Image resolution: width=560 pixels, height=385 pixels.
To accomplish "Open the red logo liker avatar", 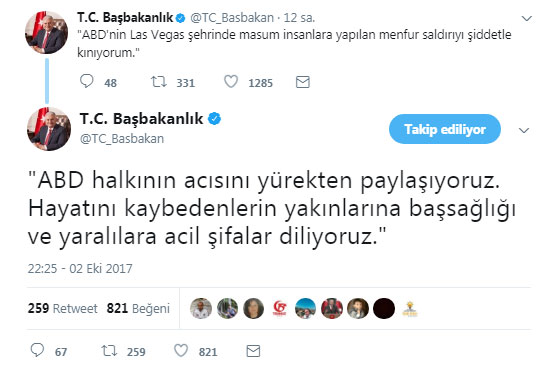I will click(280, 308).
